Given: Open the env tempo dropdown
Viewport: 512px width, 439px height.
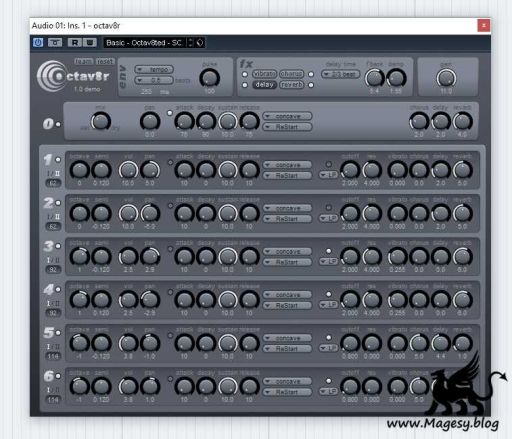Looking at the screenshot, I should [154, 69].
